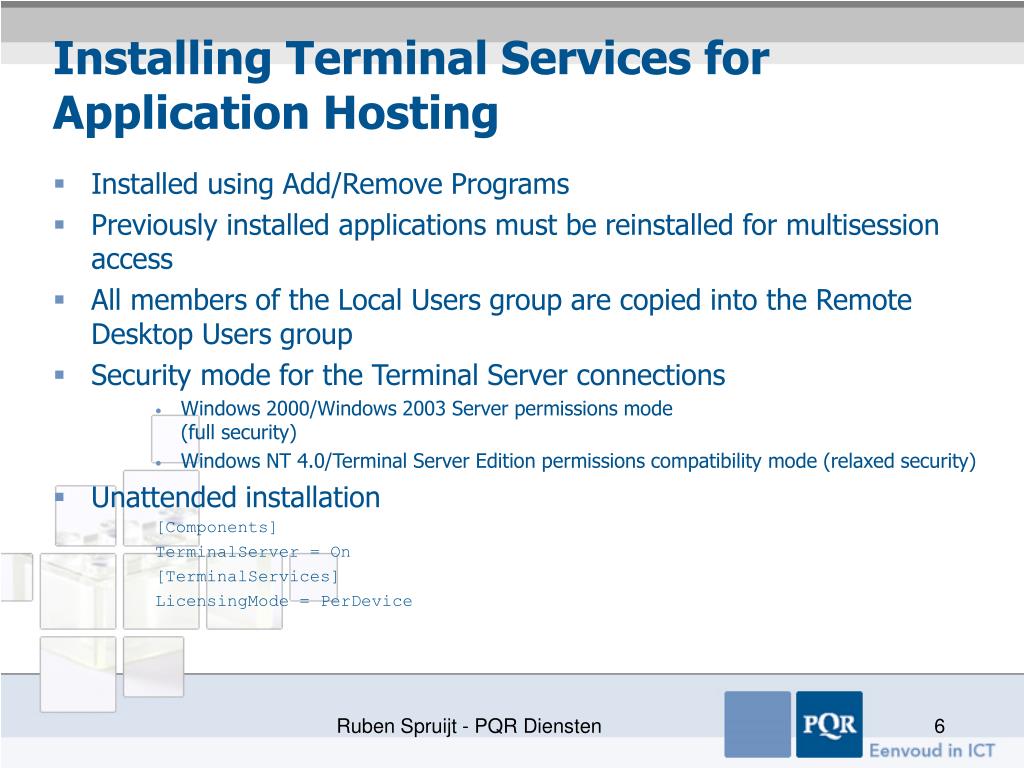Select Security mode for Terminal Server connections
Viewport: 1024px width, 768px height.
click(x=408, y=376)
